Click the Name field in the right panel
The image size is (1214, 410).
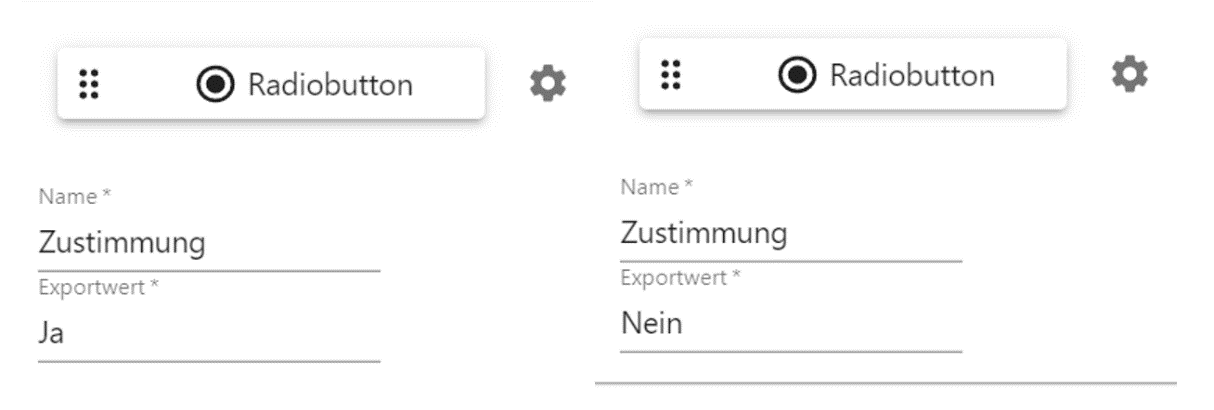[790, 233]
